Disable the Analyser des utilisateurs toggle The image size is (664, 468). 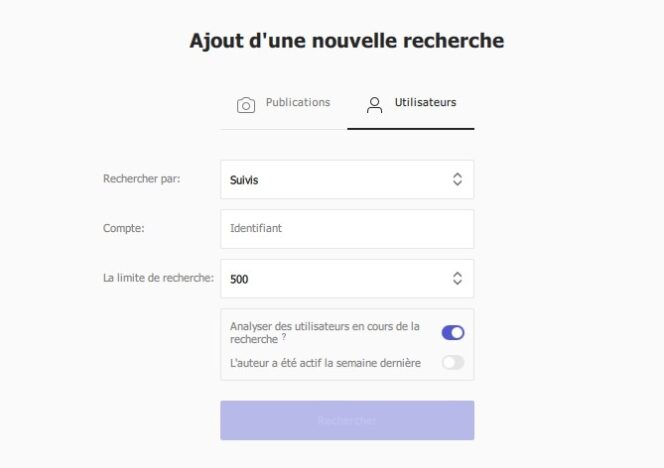tap(453, 333)
